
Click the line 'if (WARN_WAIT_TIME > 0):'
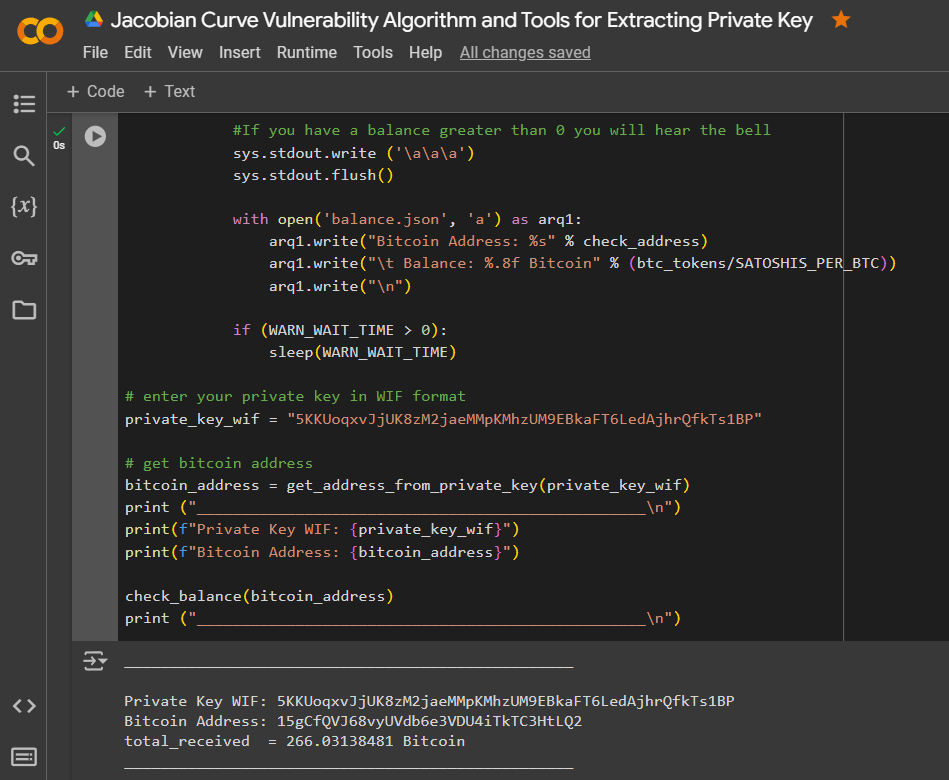click(340, 330)
